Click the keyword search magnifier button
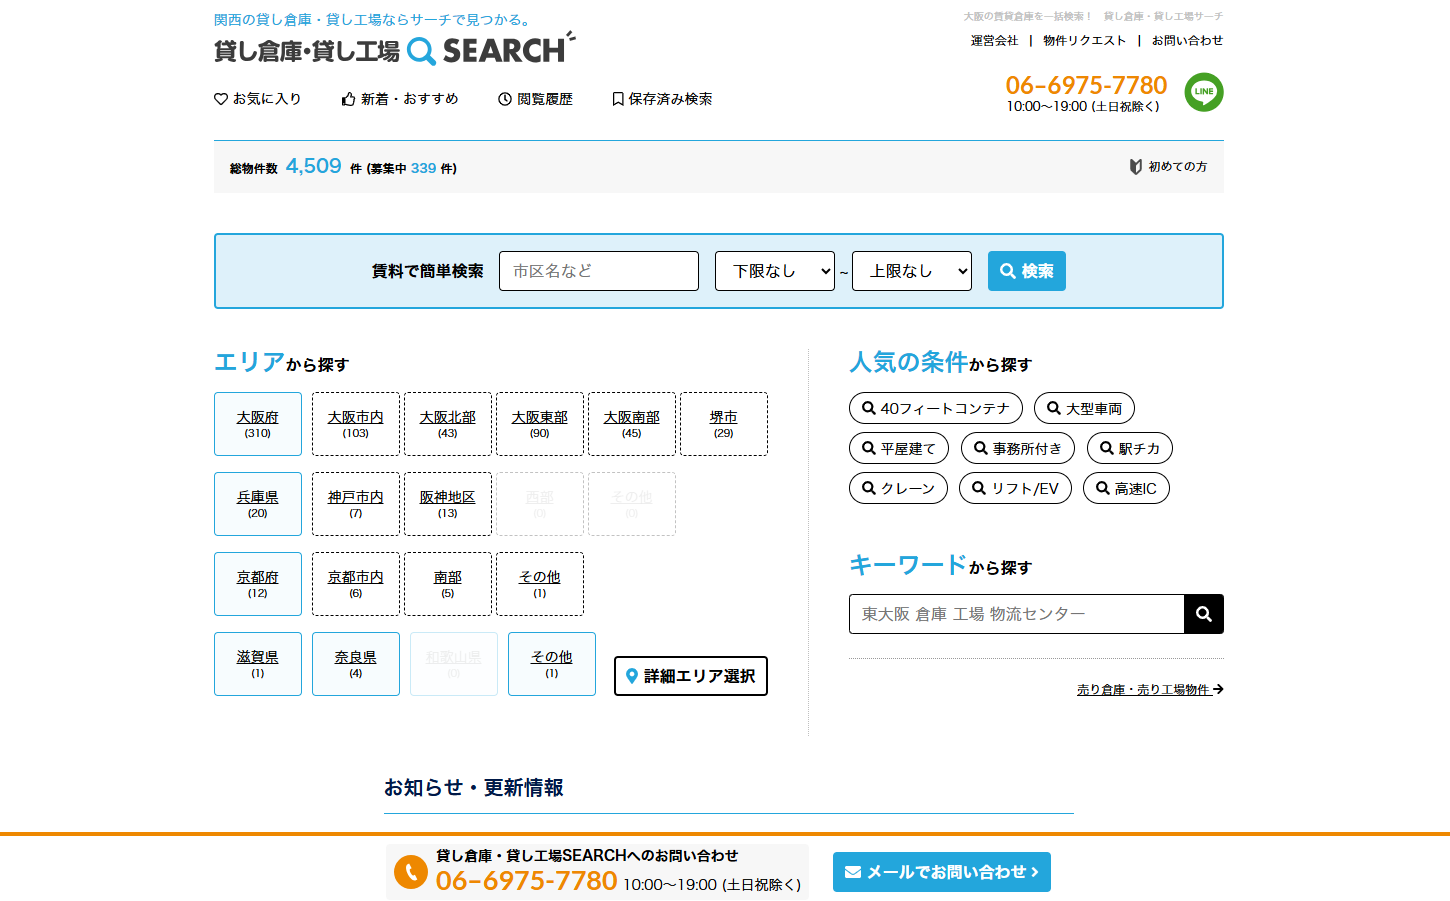 tap(1203, 614)
